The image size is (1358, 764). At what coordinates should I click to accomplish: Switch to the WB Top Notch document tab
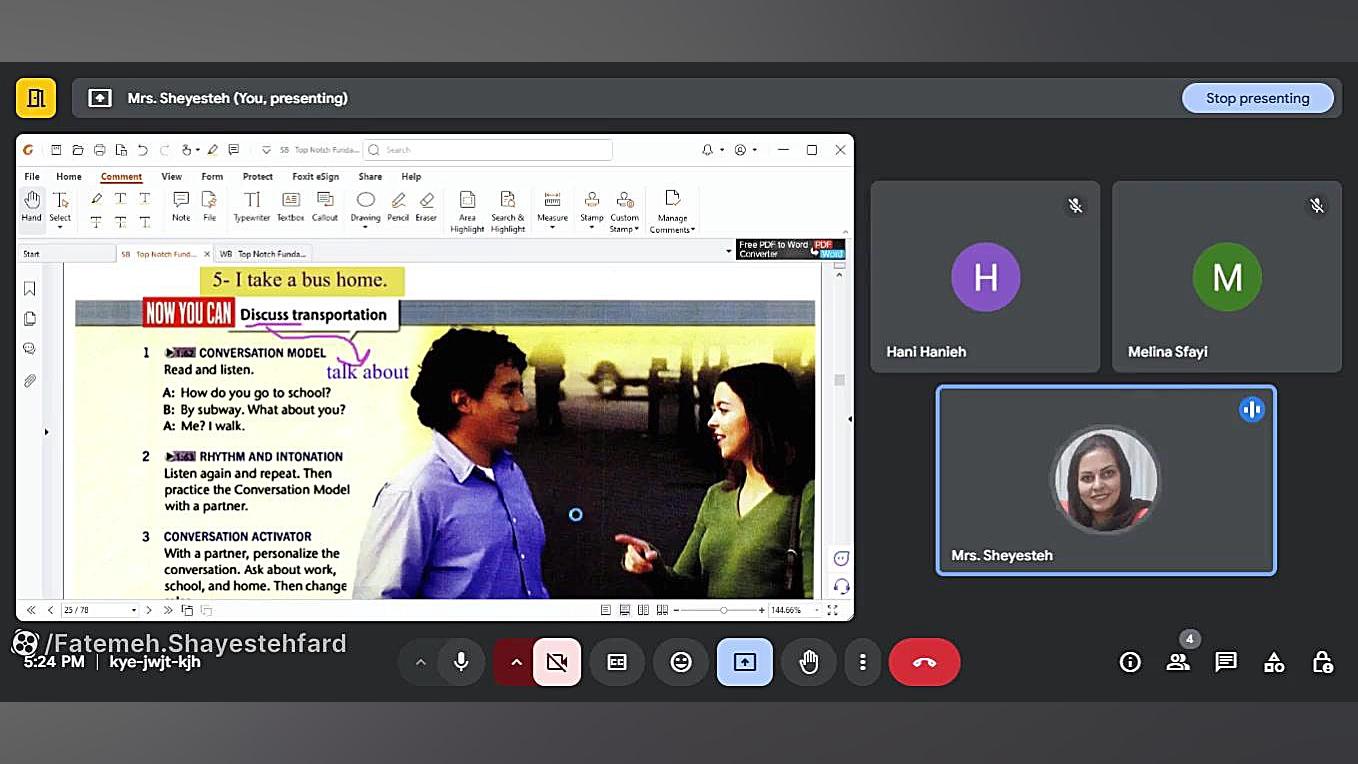click(x=263, y=254)
